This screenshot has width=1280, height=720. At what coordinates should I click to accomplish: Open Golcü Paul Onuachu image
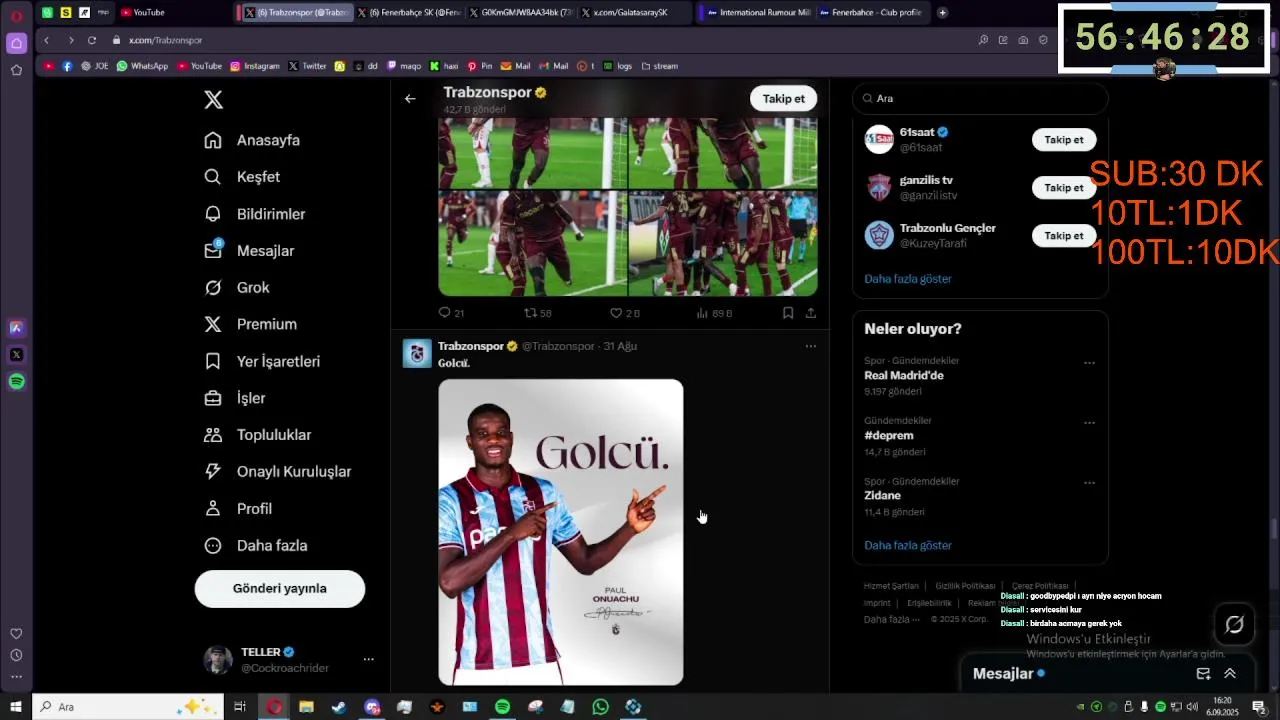click(x=561, y=532)
